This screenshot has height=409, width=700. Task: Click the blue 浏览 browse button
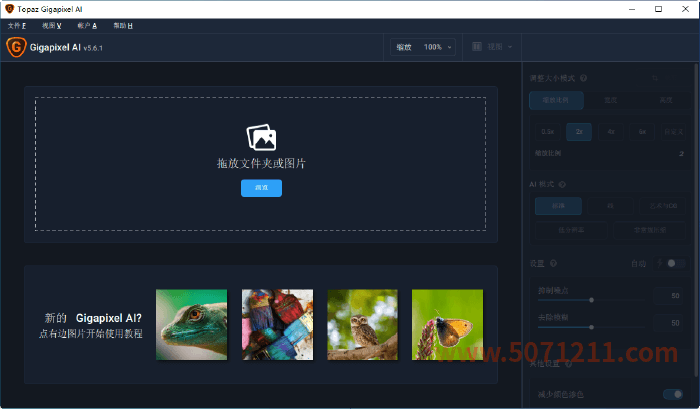coord(261,188)
